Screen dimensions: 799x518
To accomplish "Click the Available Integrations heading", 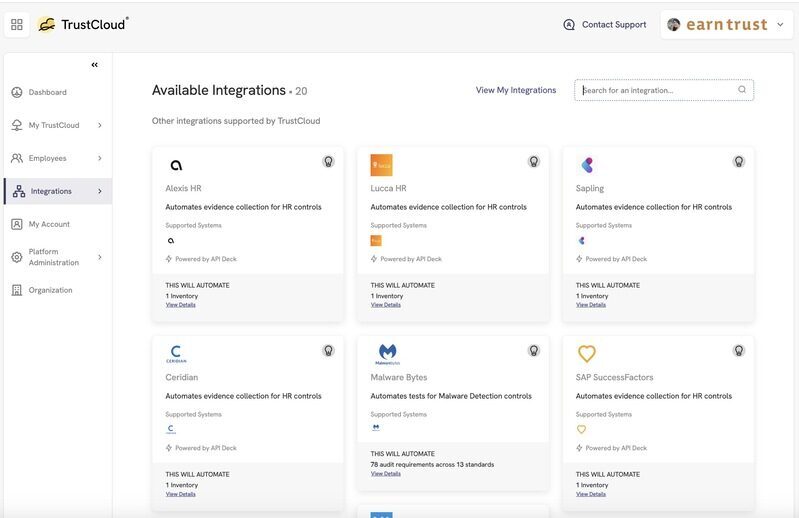I will click(219, 90).
